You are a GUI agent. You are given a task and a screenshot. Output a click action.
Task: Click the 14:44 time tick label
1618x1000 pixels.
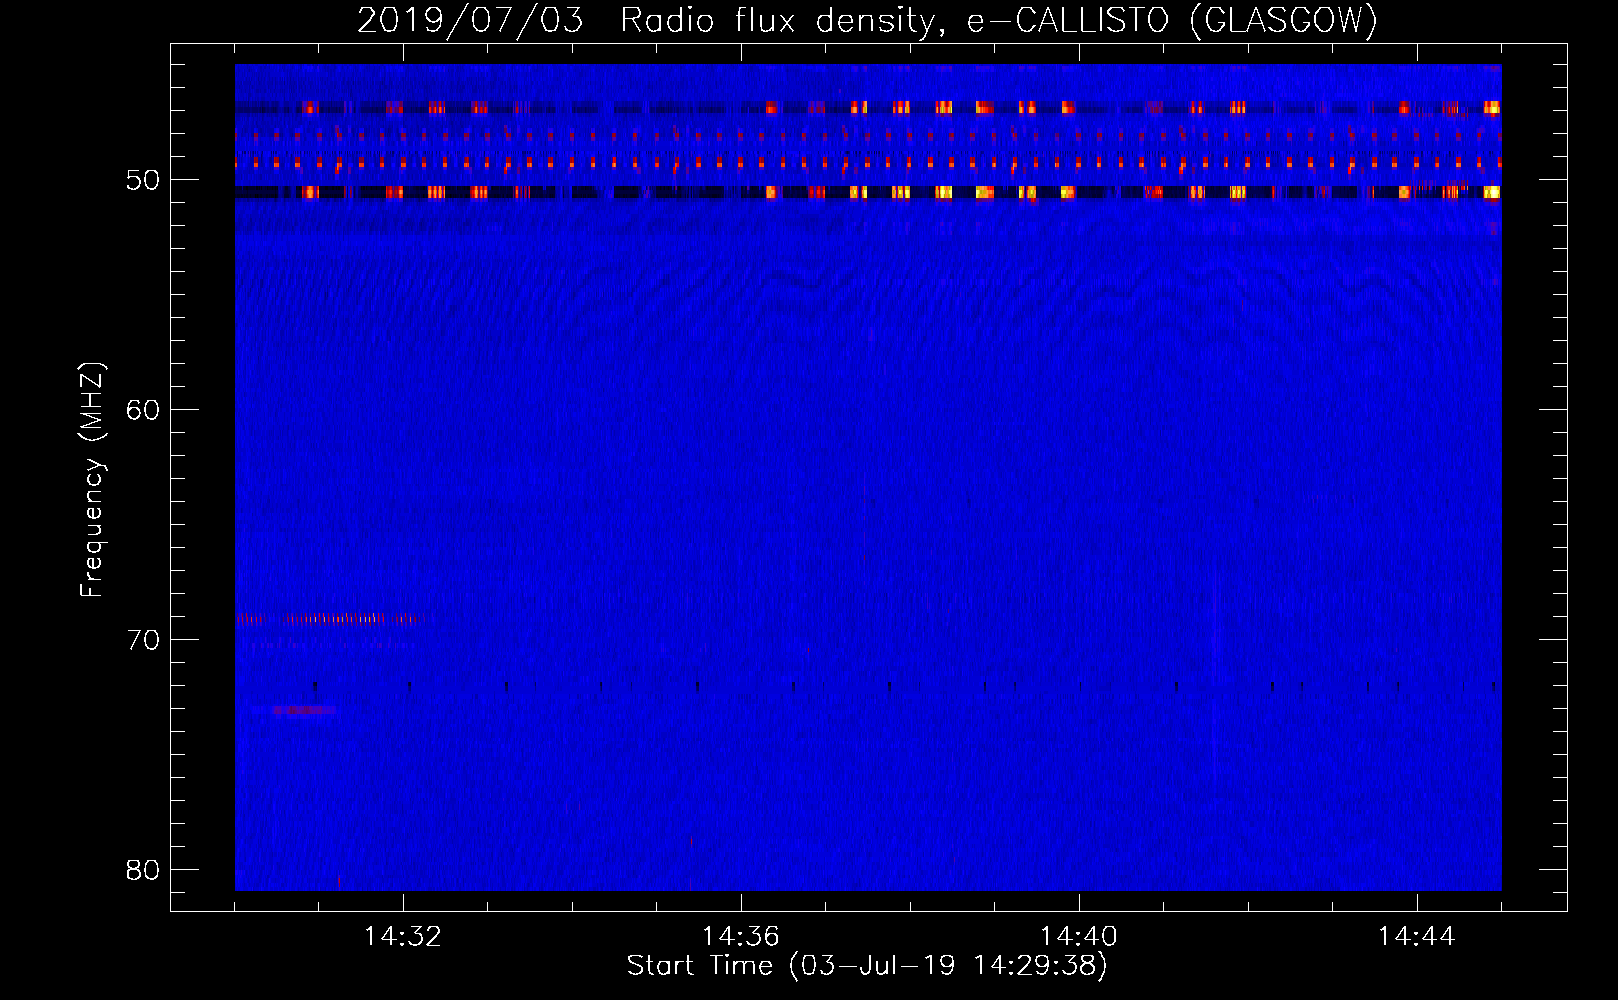[x=1417, y=936]
